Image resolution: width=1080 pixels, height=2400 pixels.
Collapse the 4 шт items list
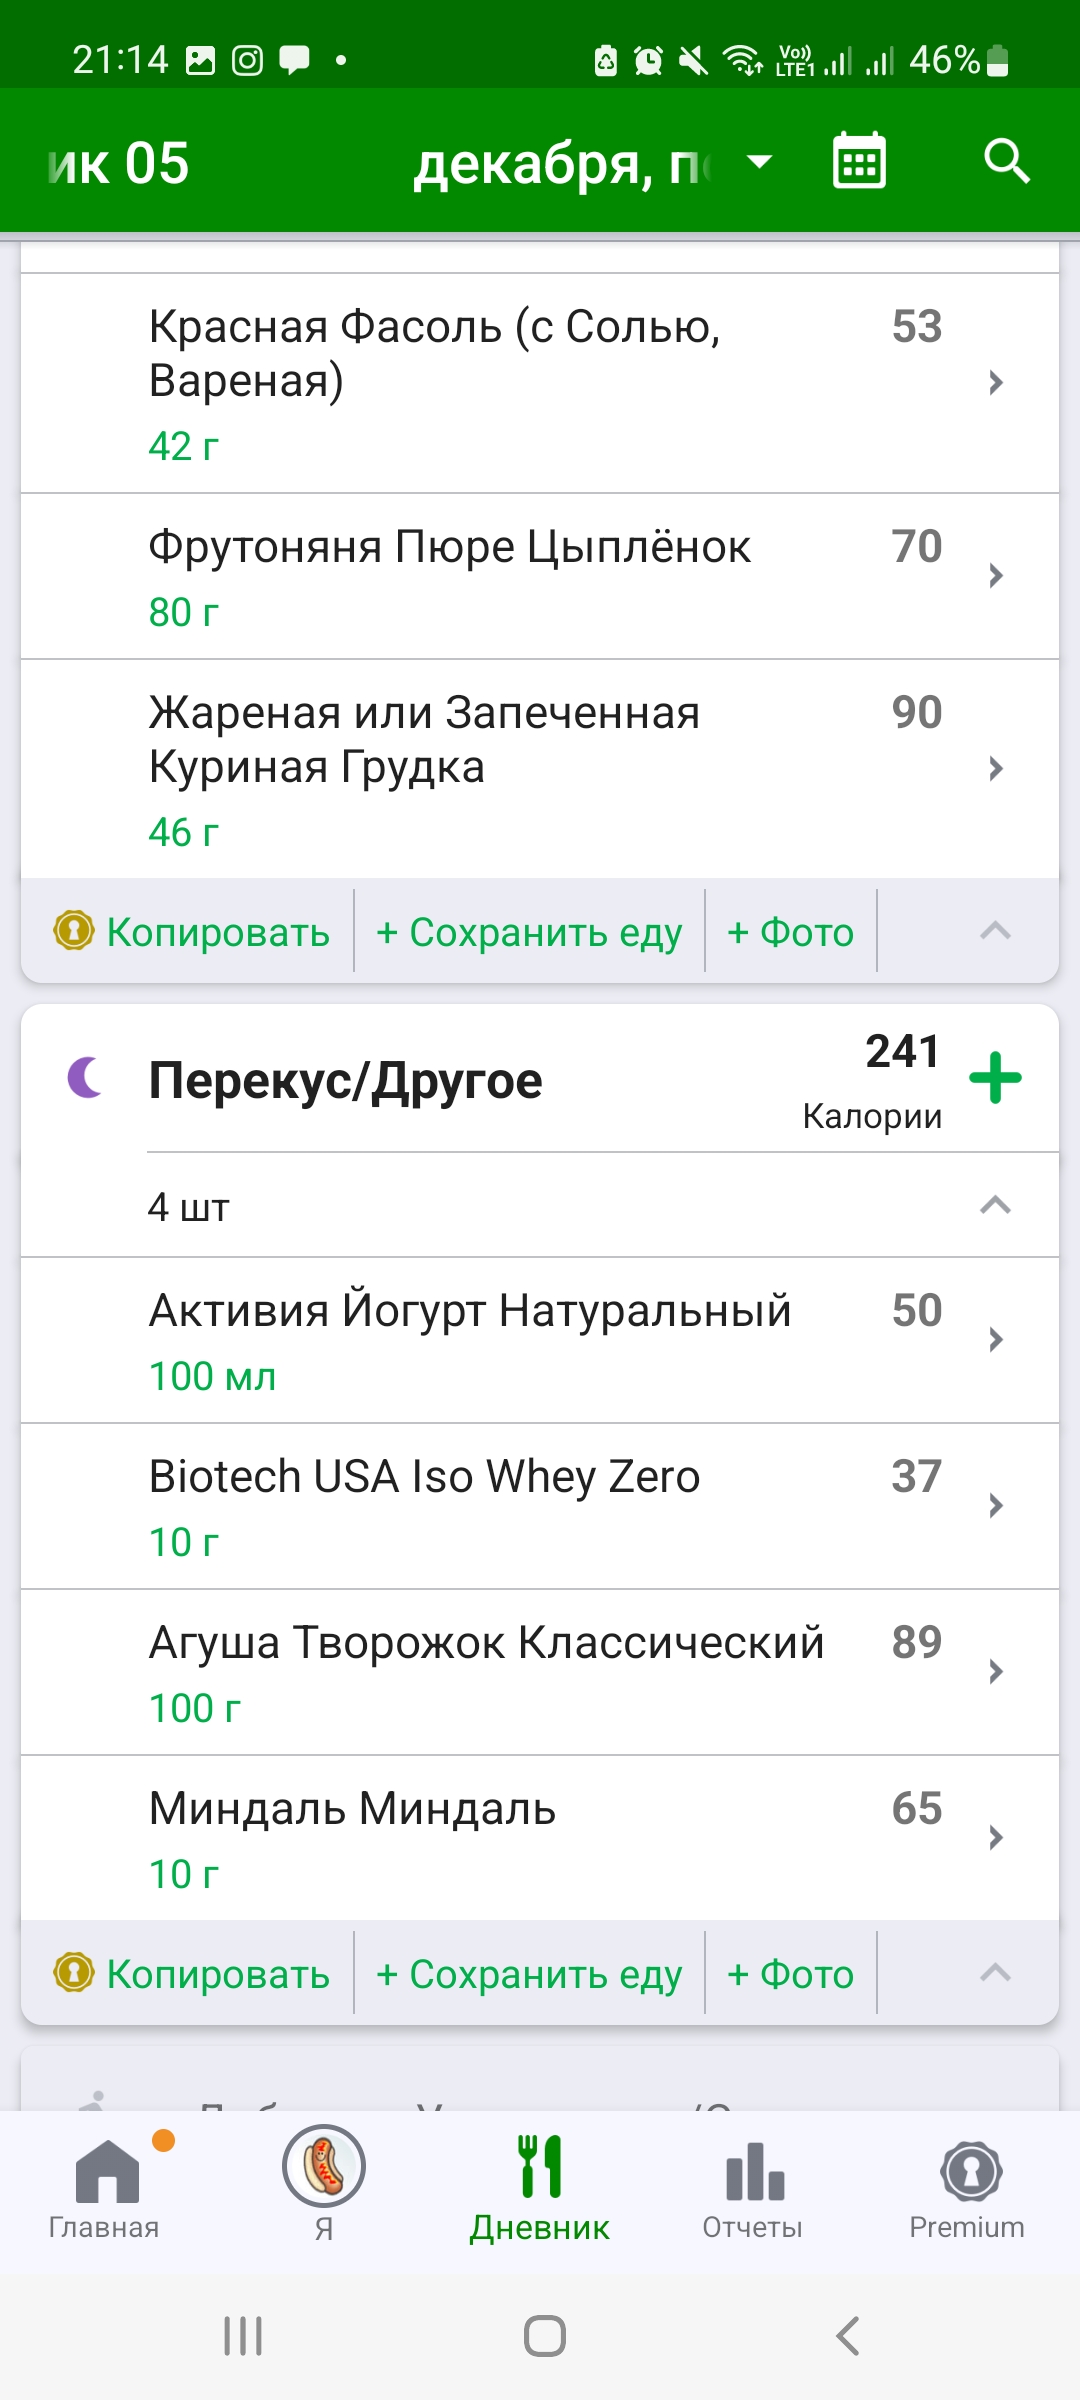tap(995, 1205)
